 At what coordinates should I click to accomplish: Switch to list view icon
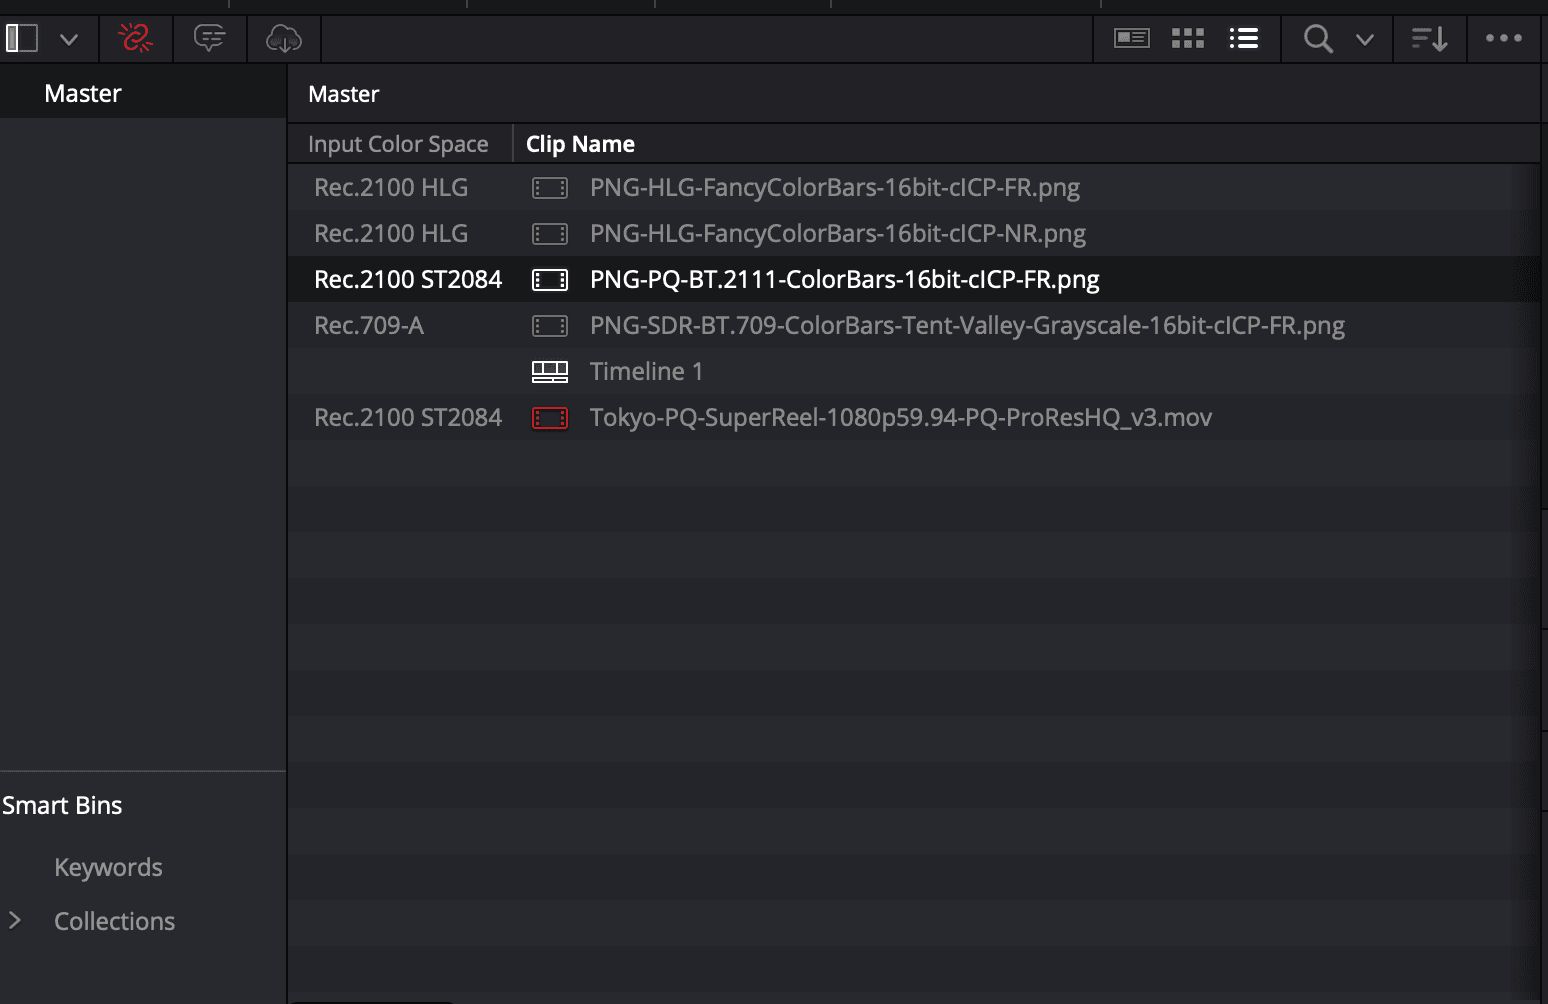click(1244, 39)
